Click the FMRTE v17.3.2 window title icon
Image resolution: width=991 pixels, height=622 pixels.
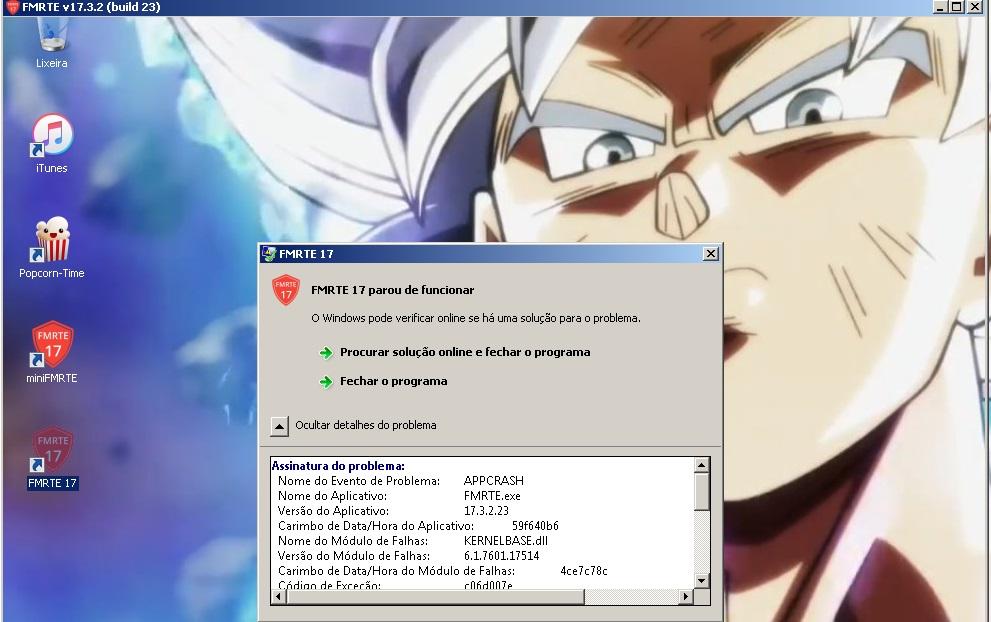pyautogui.click(x=12, y=7)
